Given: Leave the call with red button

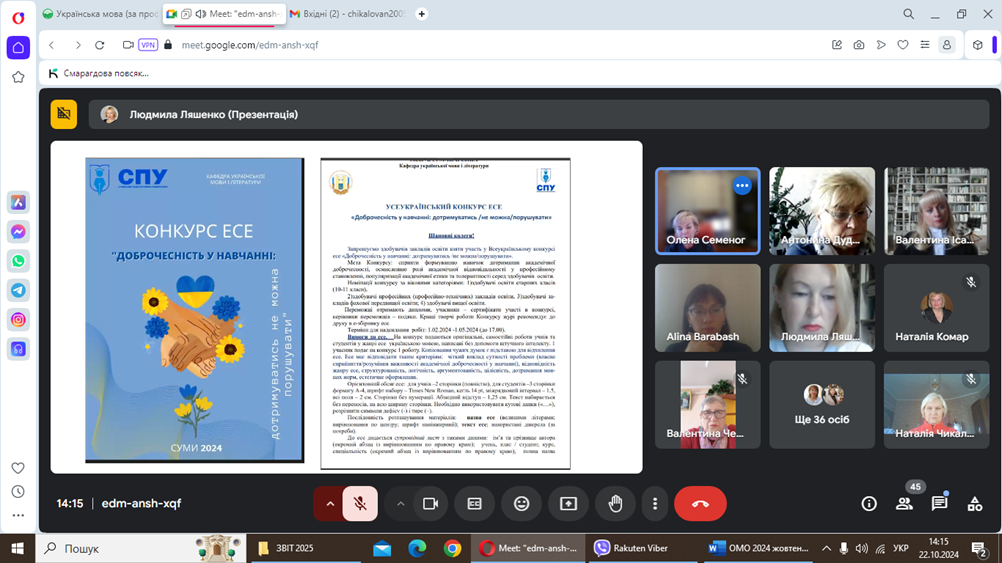Looking at the screenshot, I should pyautogui.click(x=700, y=504).
